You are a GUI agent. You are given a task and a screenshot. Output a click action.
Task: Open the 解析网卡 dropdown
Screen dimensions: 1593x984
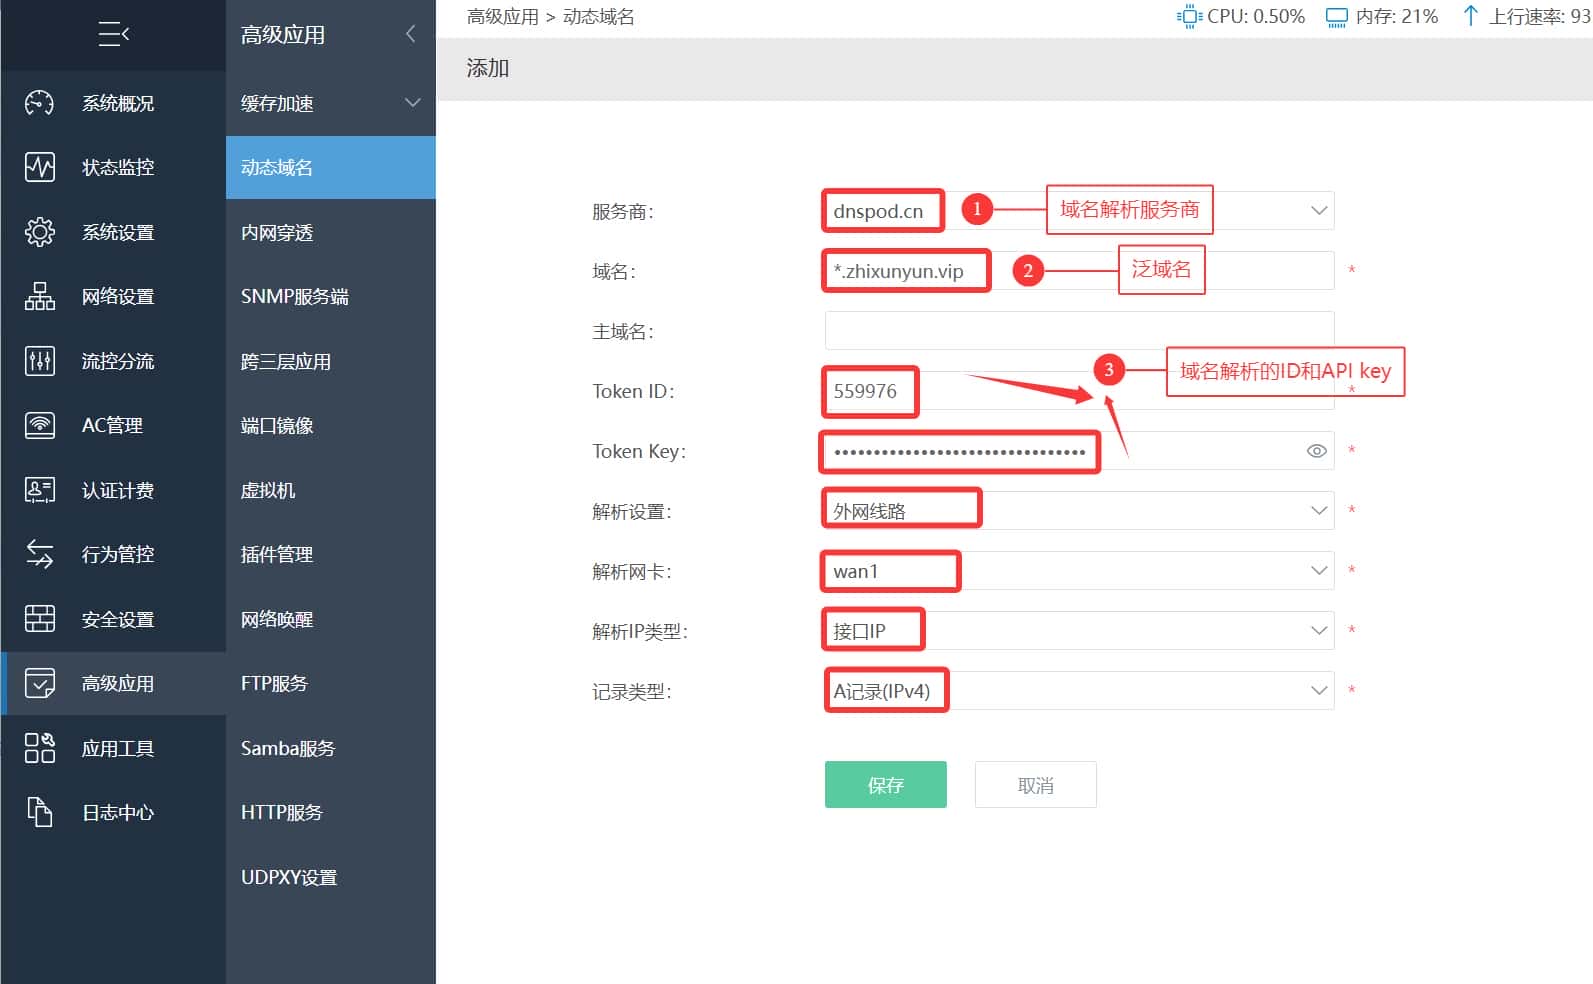pyautogui.click(x=1318, y=571)
